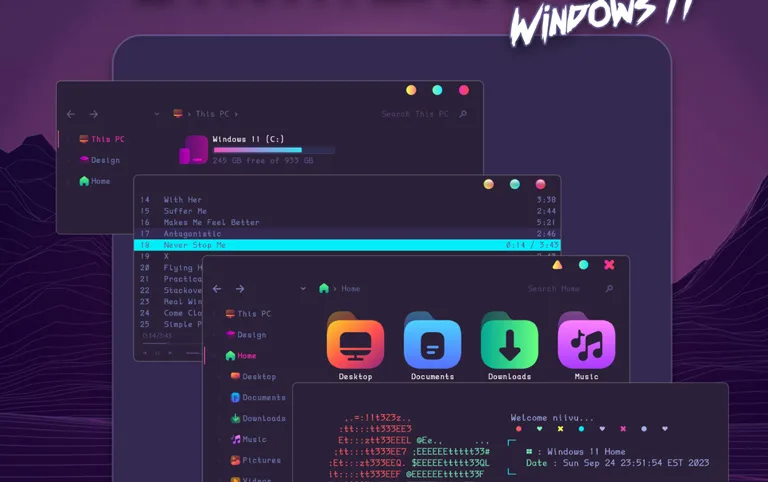Screen dimensions: 768x482
Task: Open Downloads in Home window sidebar
Action: click(x=258, y=418)
